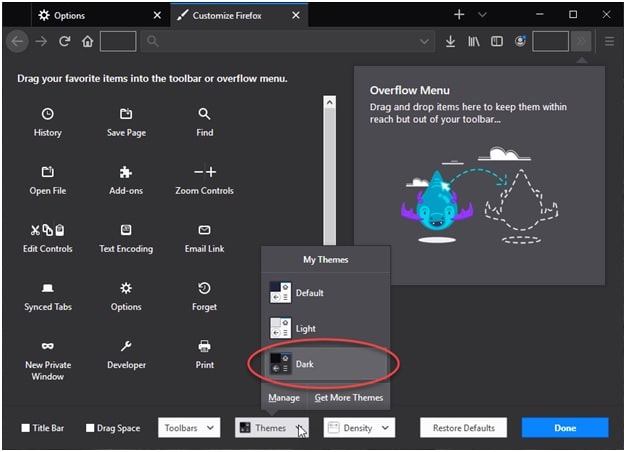Image resolution: width=626 pixels, height=452 pixels.
Task: Open the Toolbars dropdown
Action: [x=189, y=428]
